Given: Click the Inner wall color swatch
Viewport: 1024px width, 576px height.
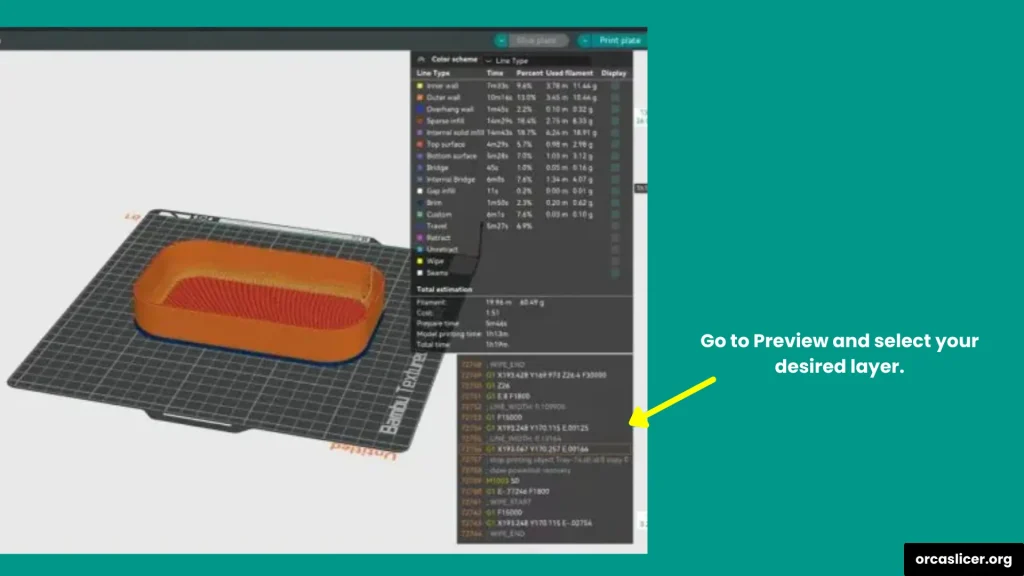Looking at the screenshot, I should (x=420, y=86).
